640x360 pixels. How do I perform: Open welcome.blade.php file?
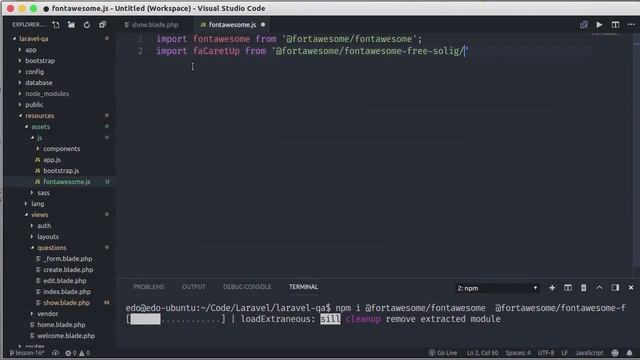click(66, 336)
